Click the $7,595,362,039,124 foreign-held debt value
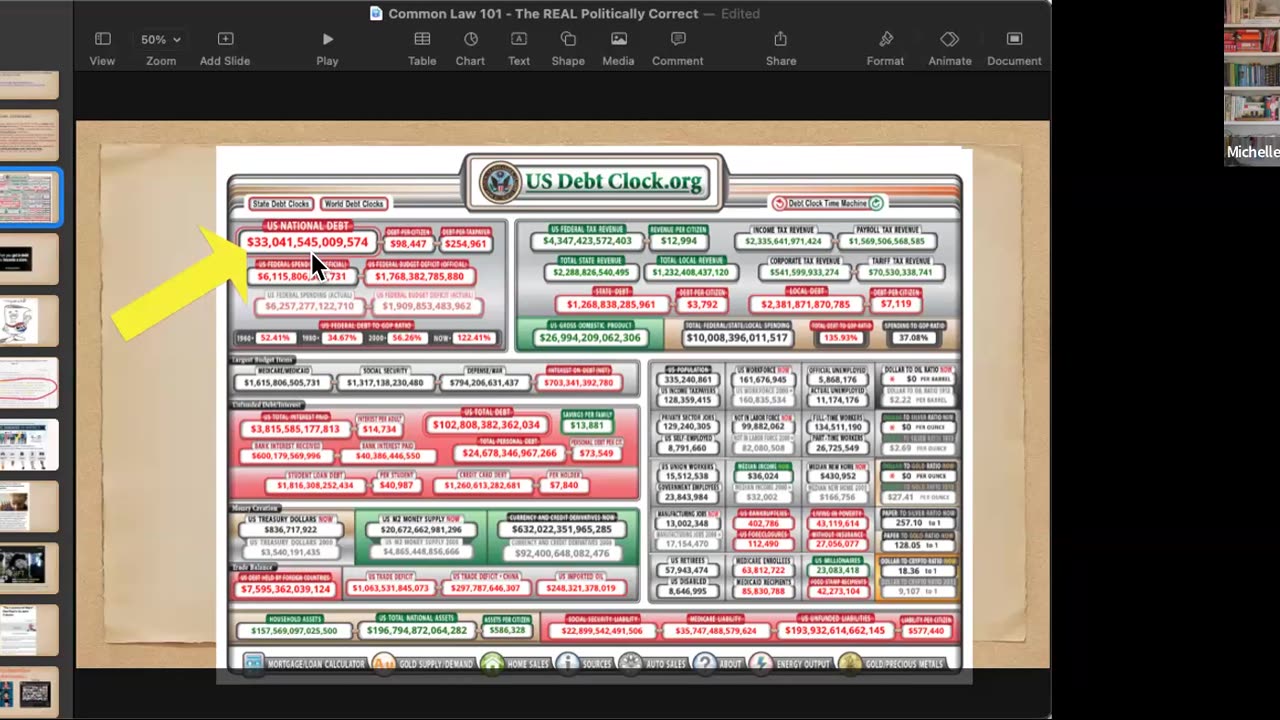The height and width of the screenshot is (720, 1280). coord(285,589)
